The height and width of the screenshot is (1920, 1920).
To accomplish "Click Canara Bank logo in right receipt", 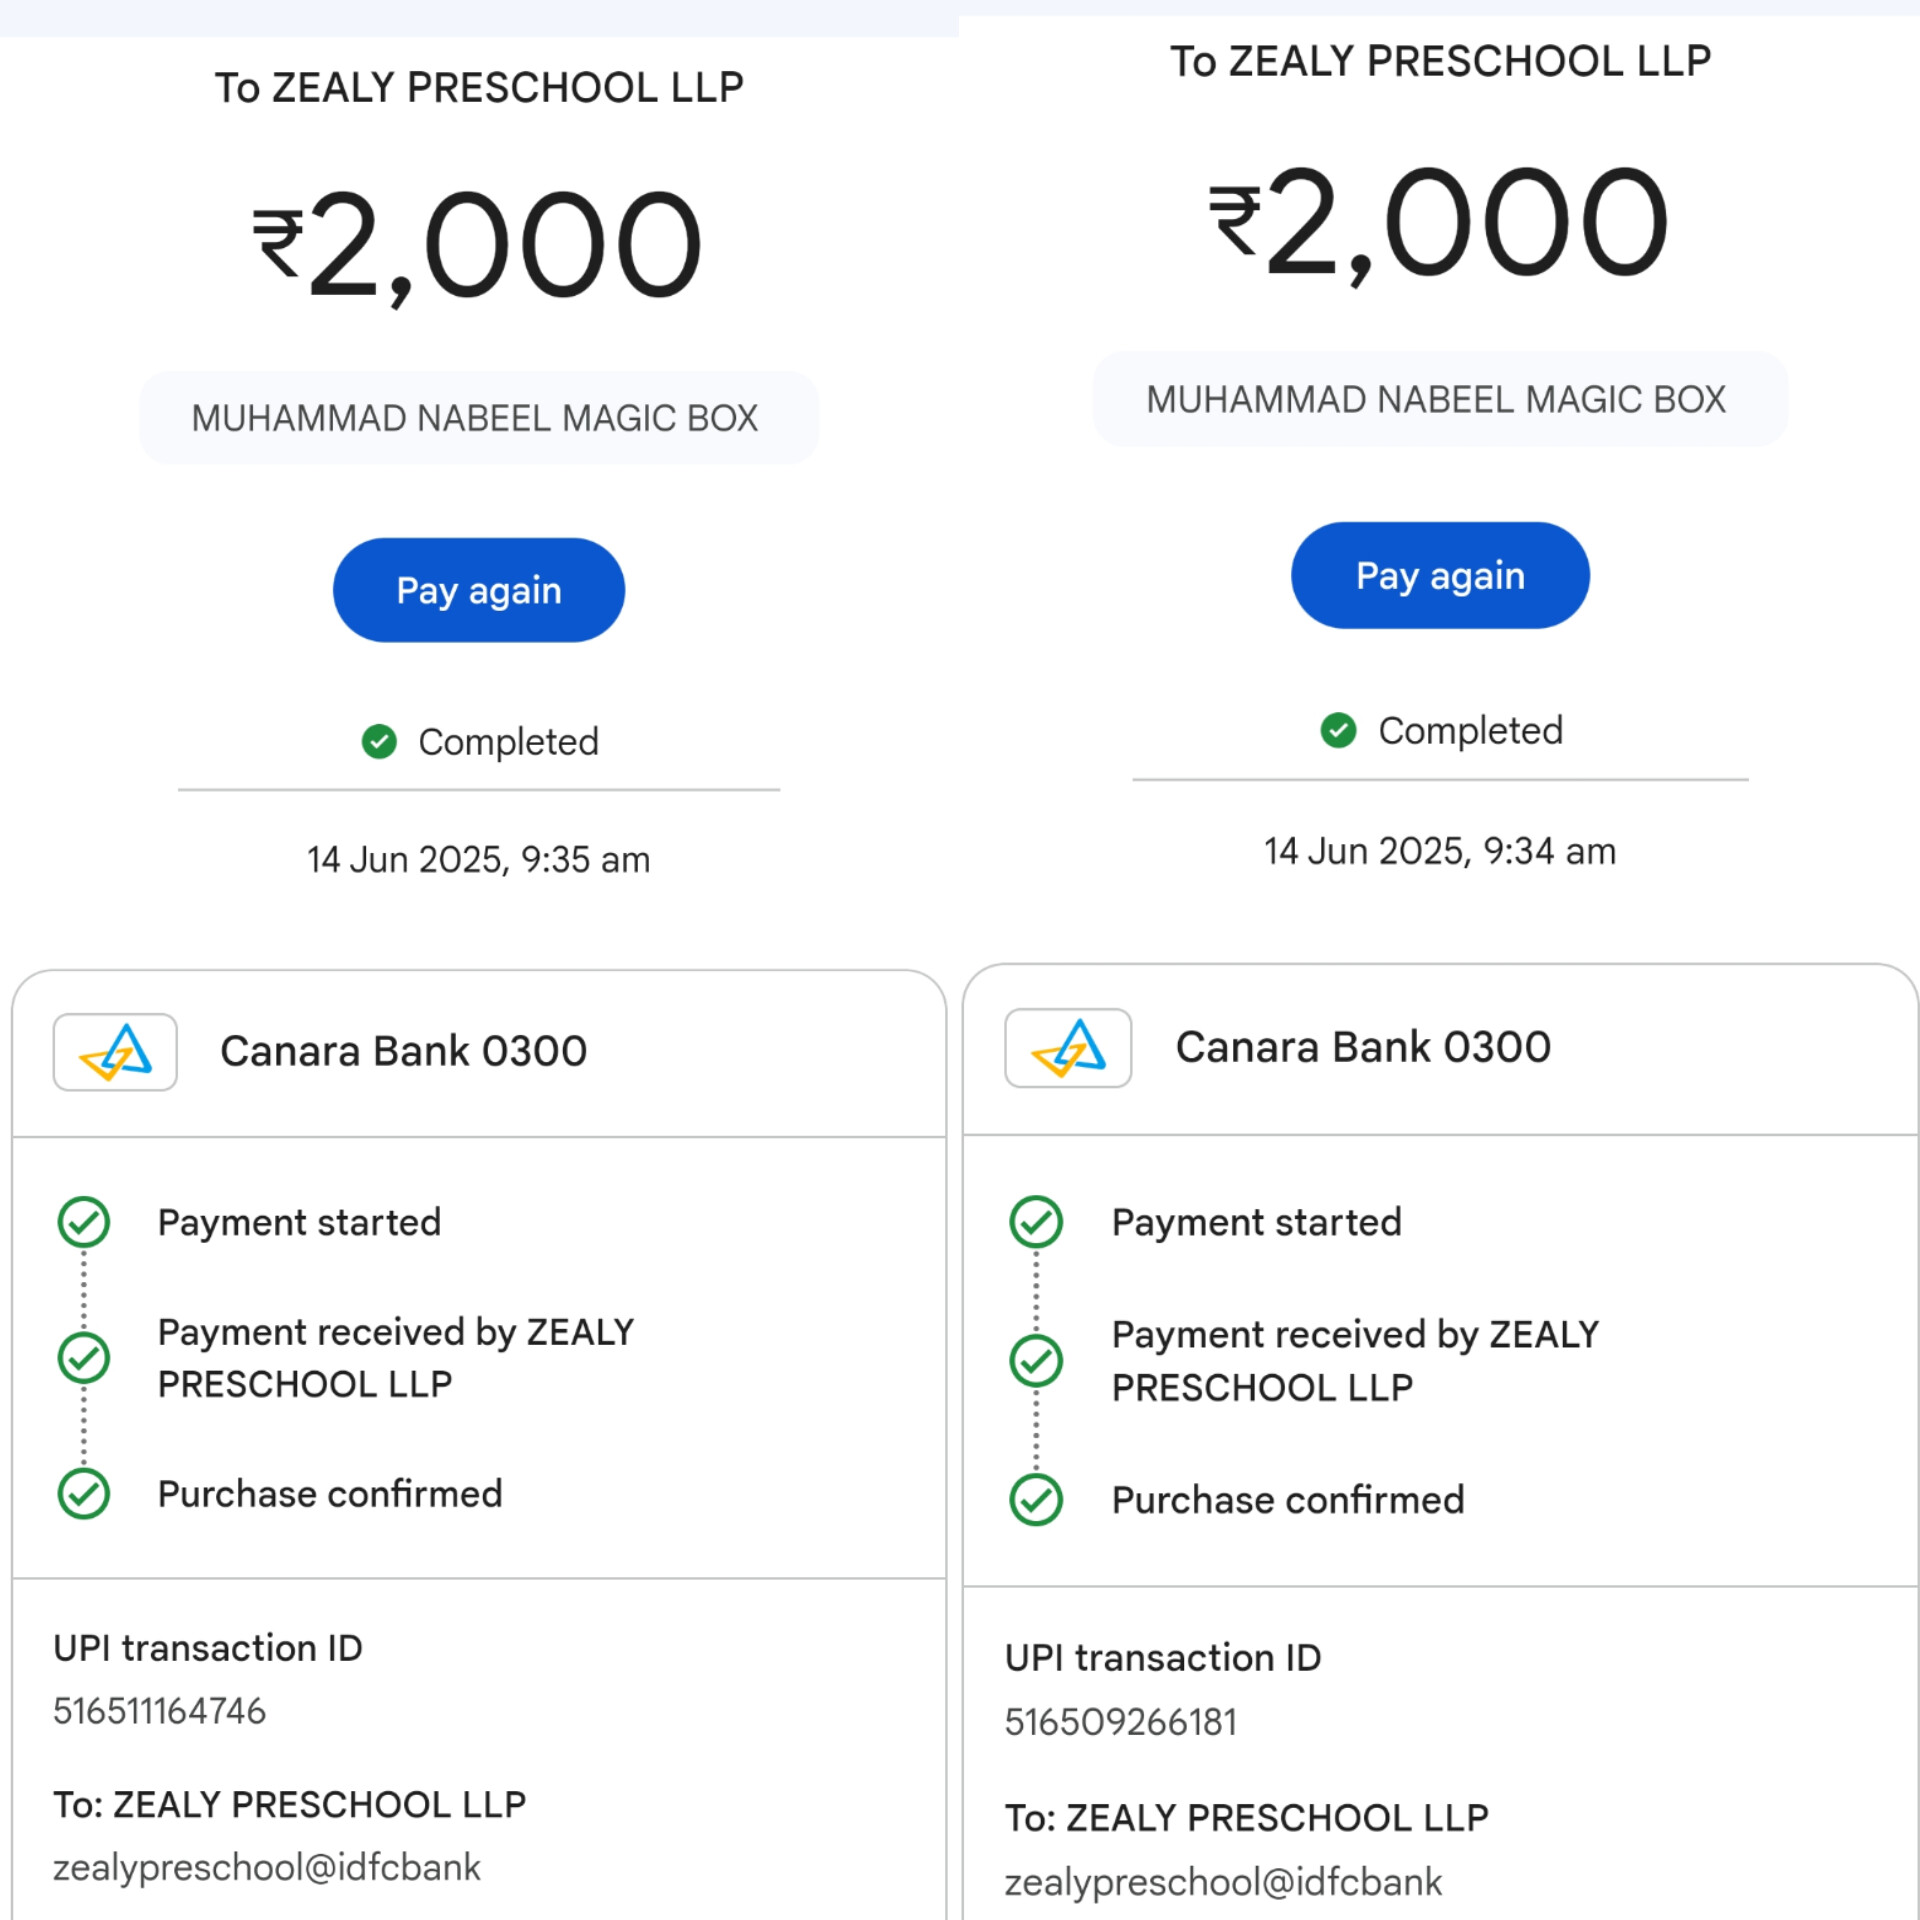I will (x=1068, y=1048).
